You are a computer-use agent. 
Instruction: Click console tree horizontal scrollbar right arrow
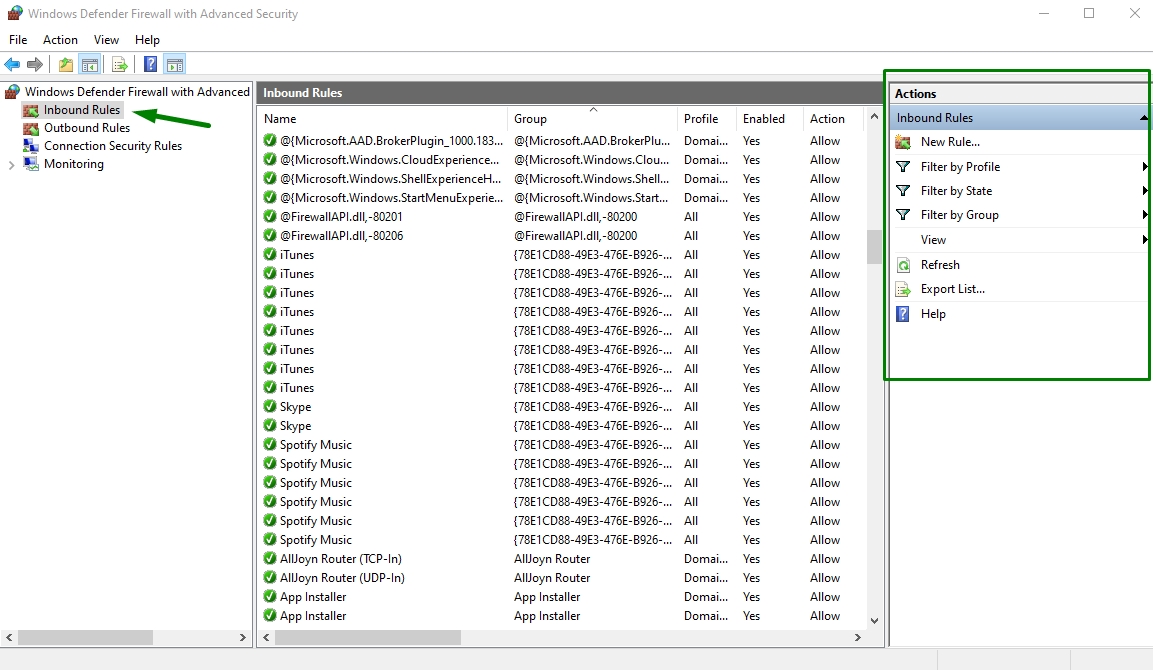click(x=243, y=638)
